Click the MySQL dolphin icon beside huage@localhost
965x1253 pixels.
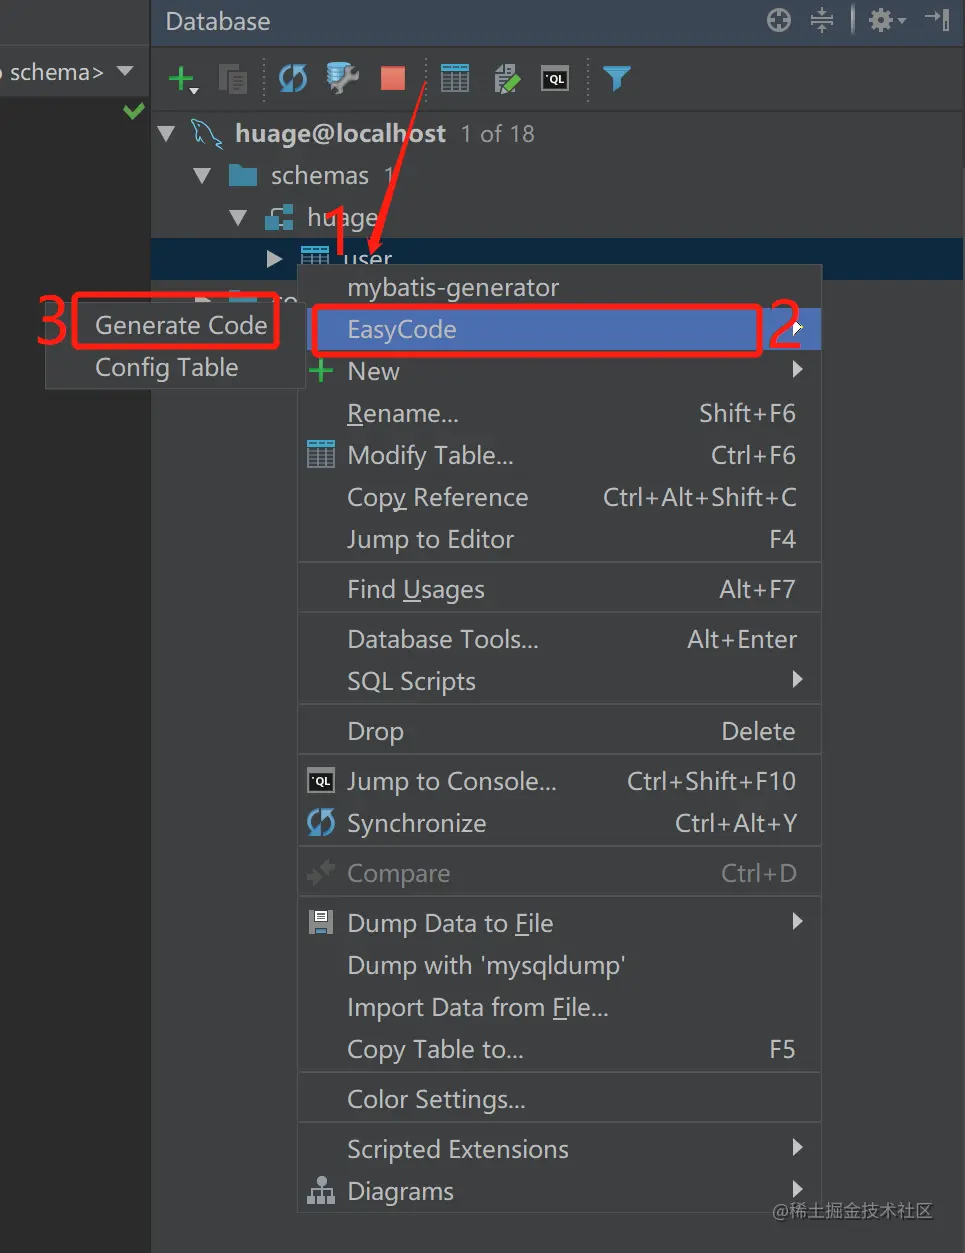click(x=207, y=134)
